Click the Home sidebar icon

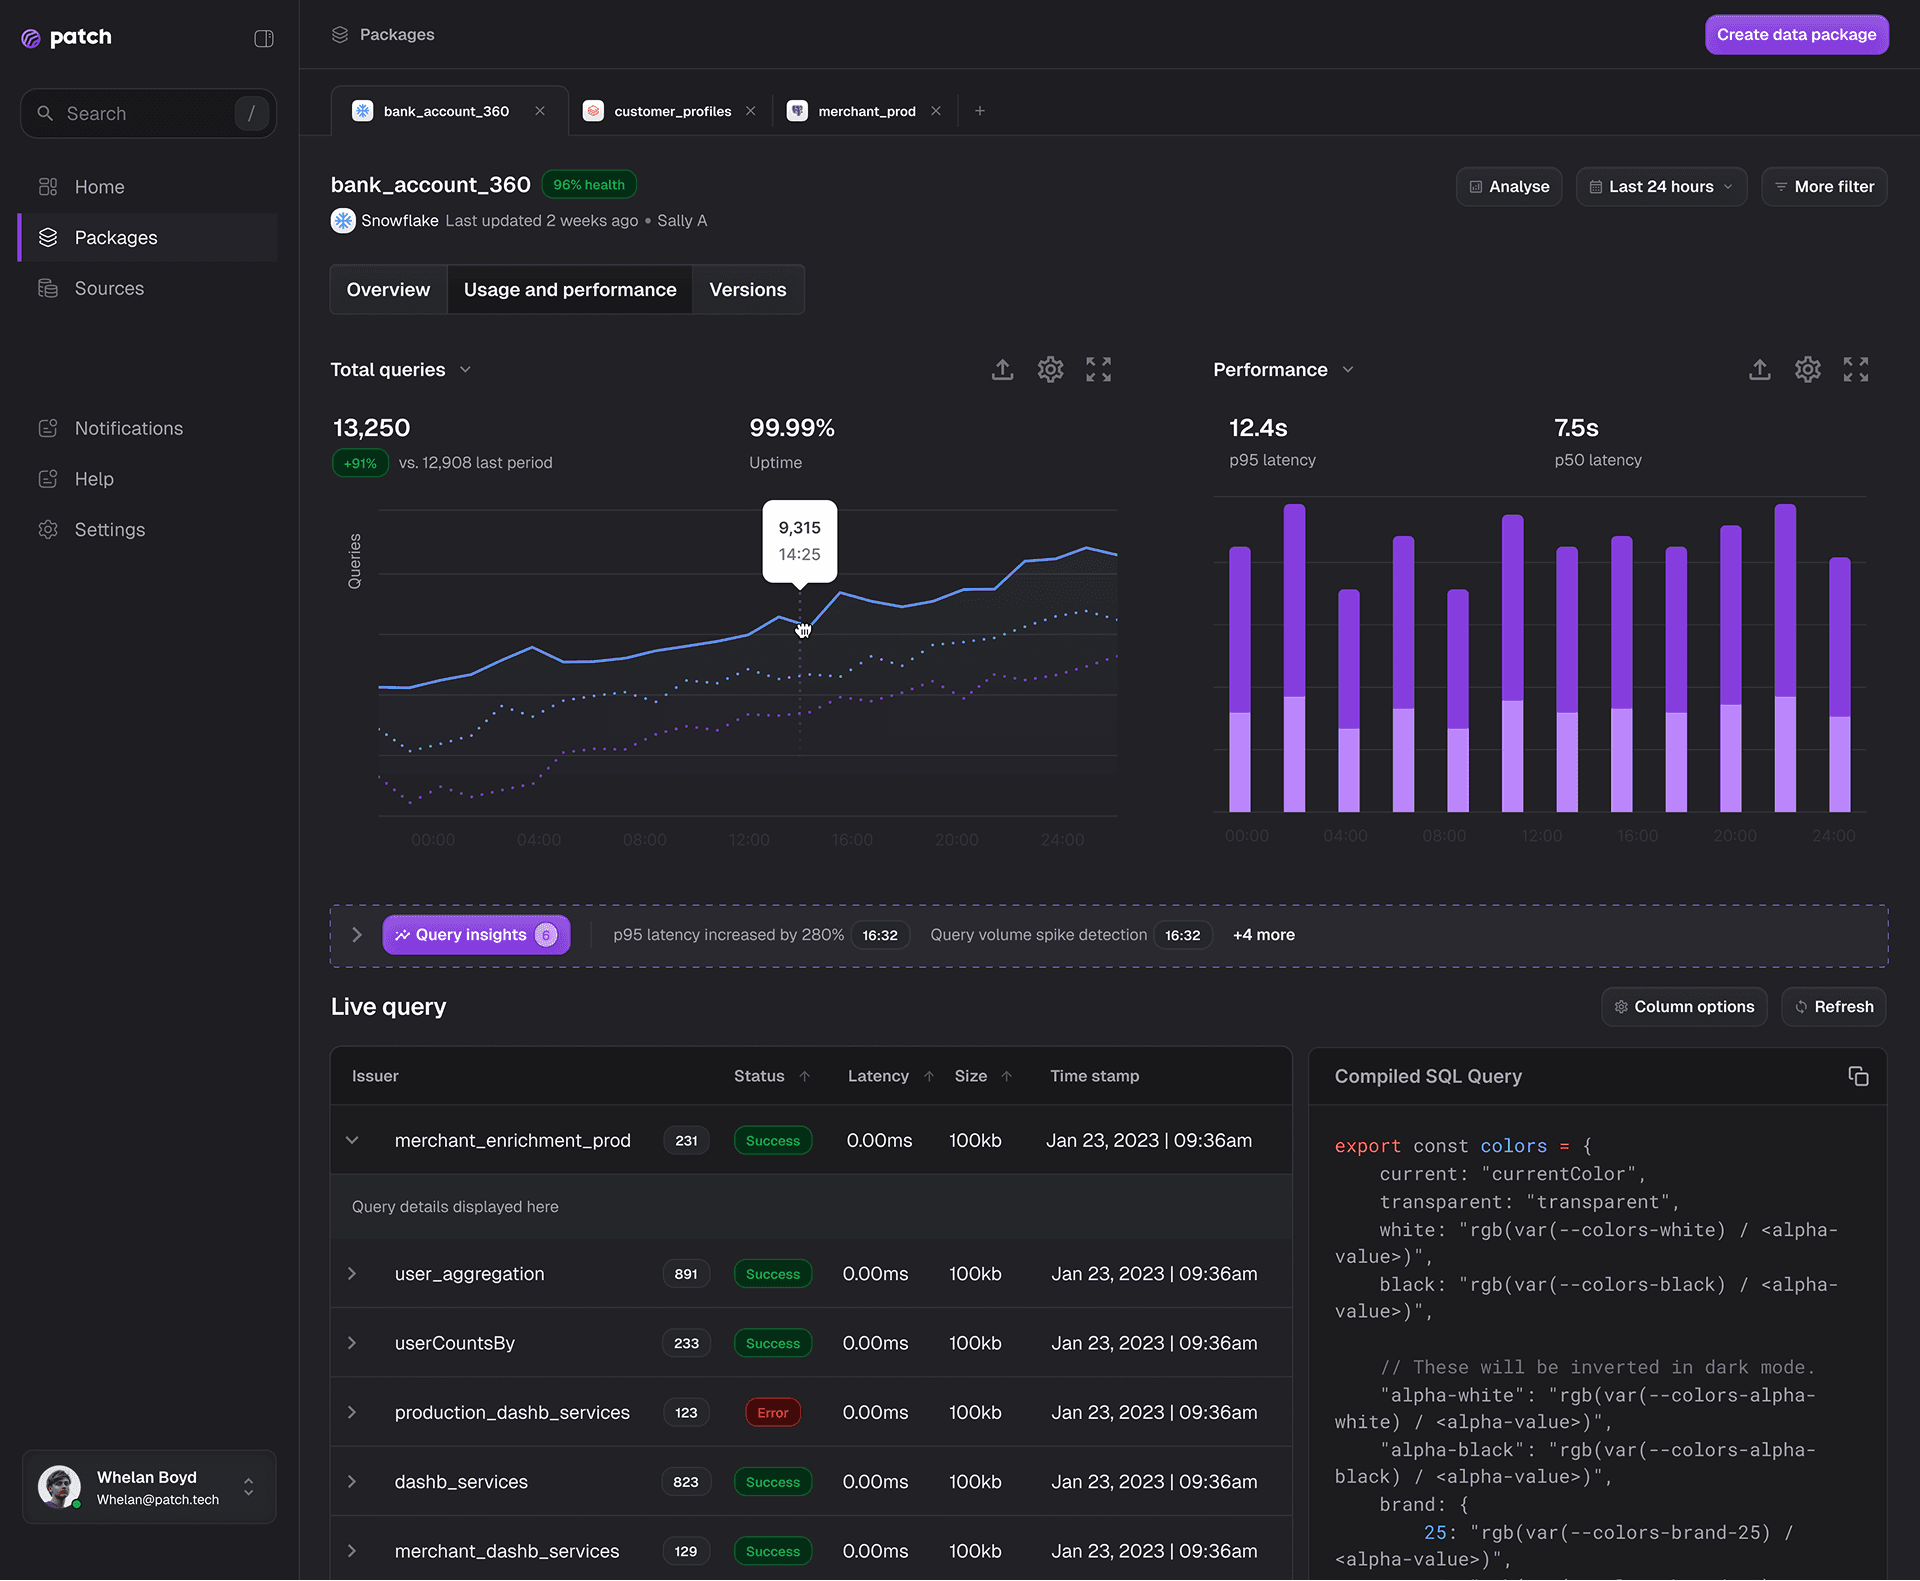click(48, 187)
